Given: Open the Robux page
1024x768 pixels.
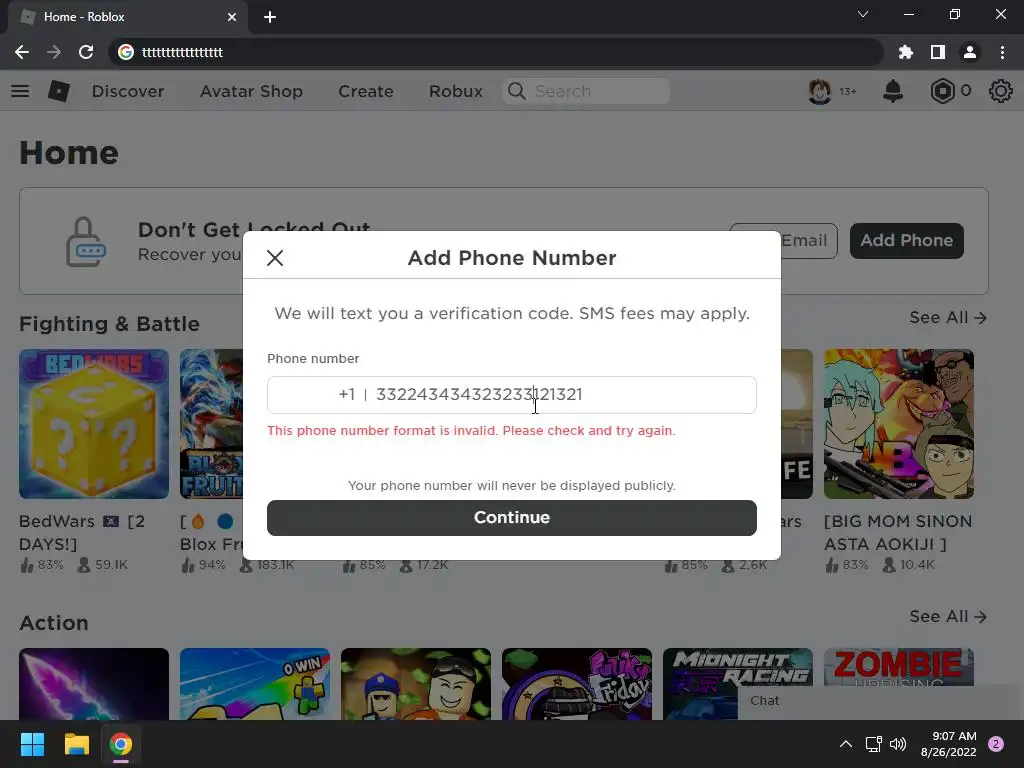Looking at the screenshot, I should point(456,91).
